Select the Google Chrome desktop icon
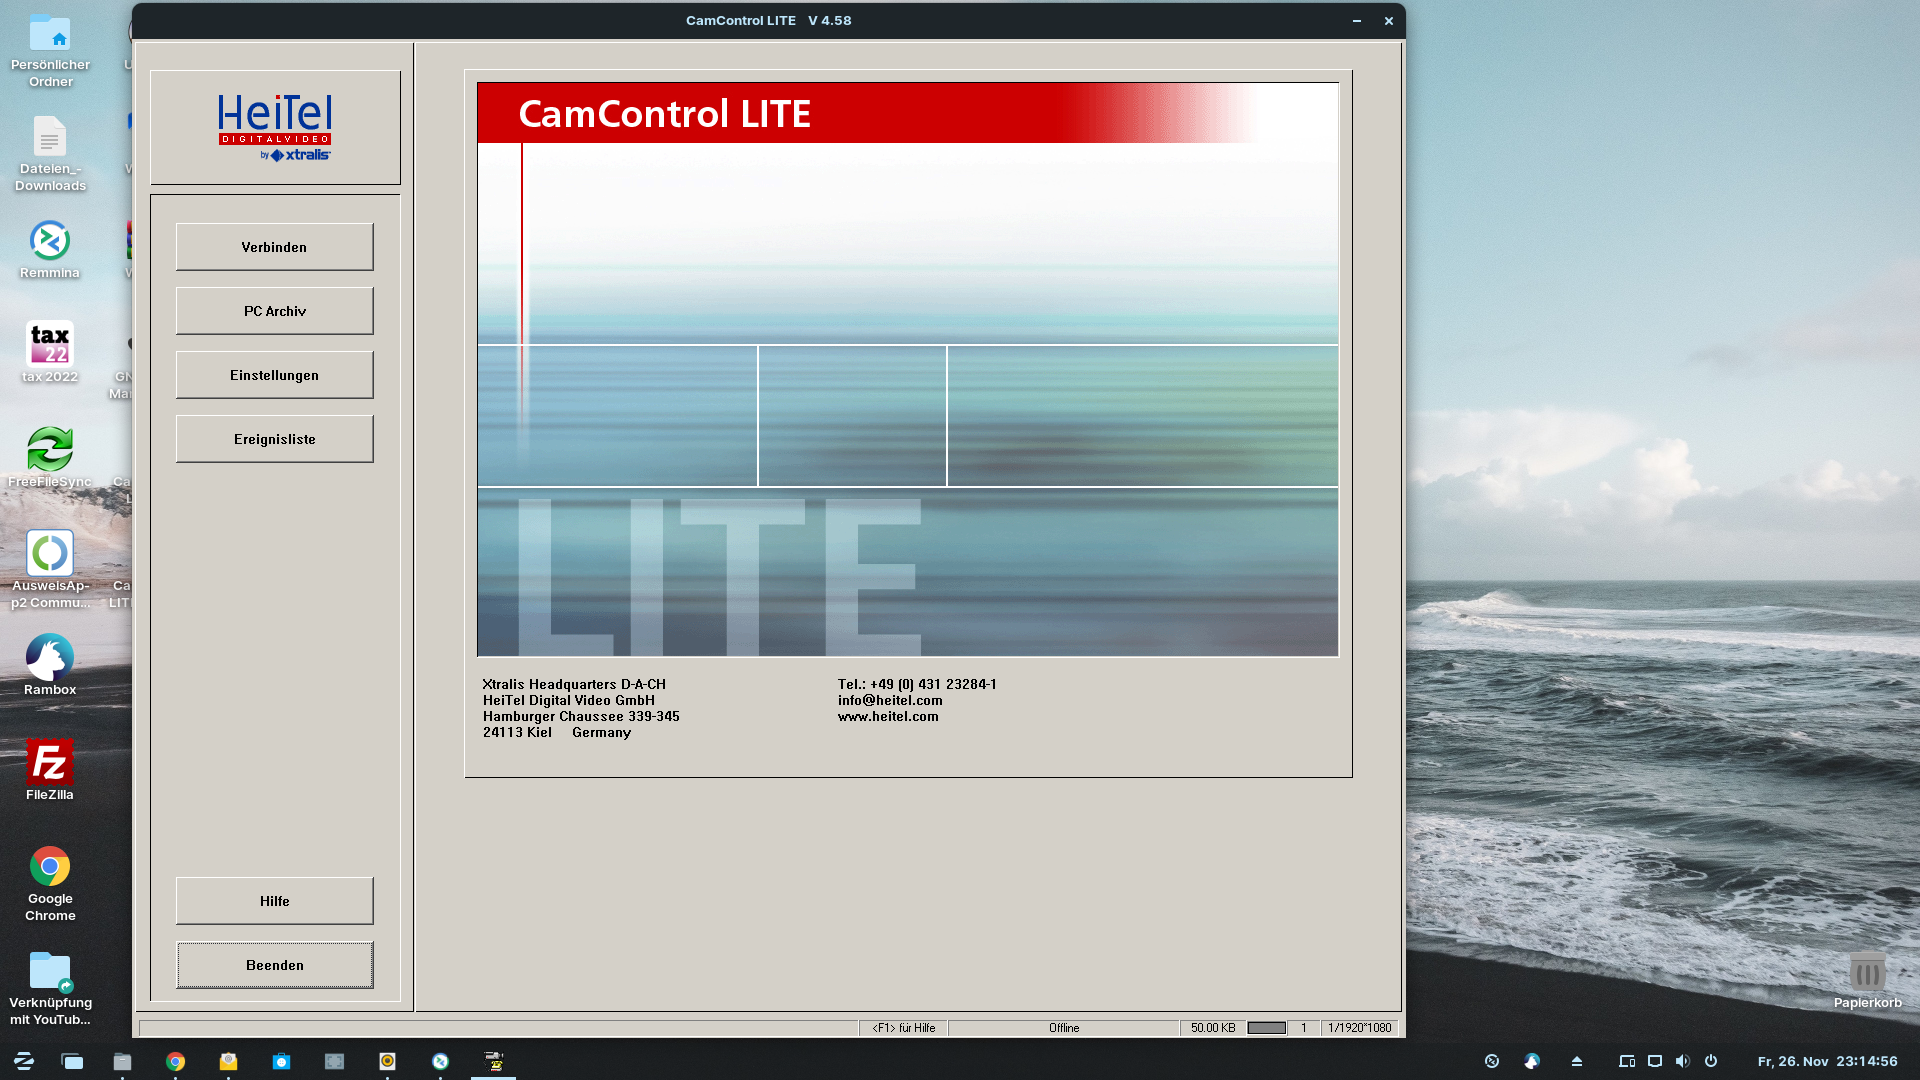 click(x=50, y=883)
